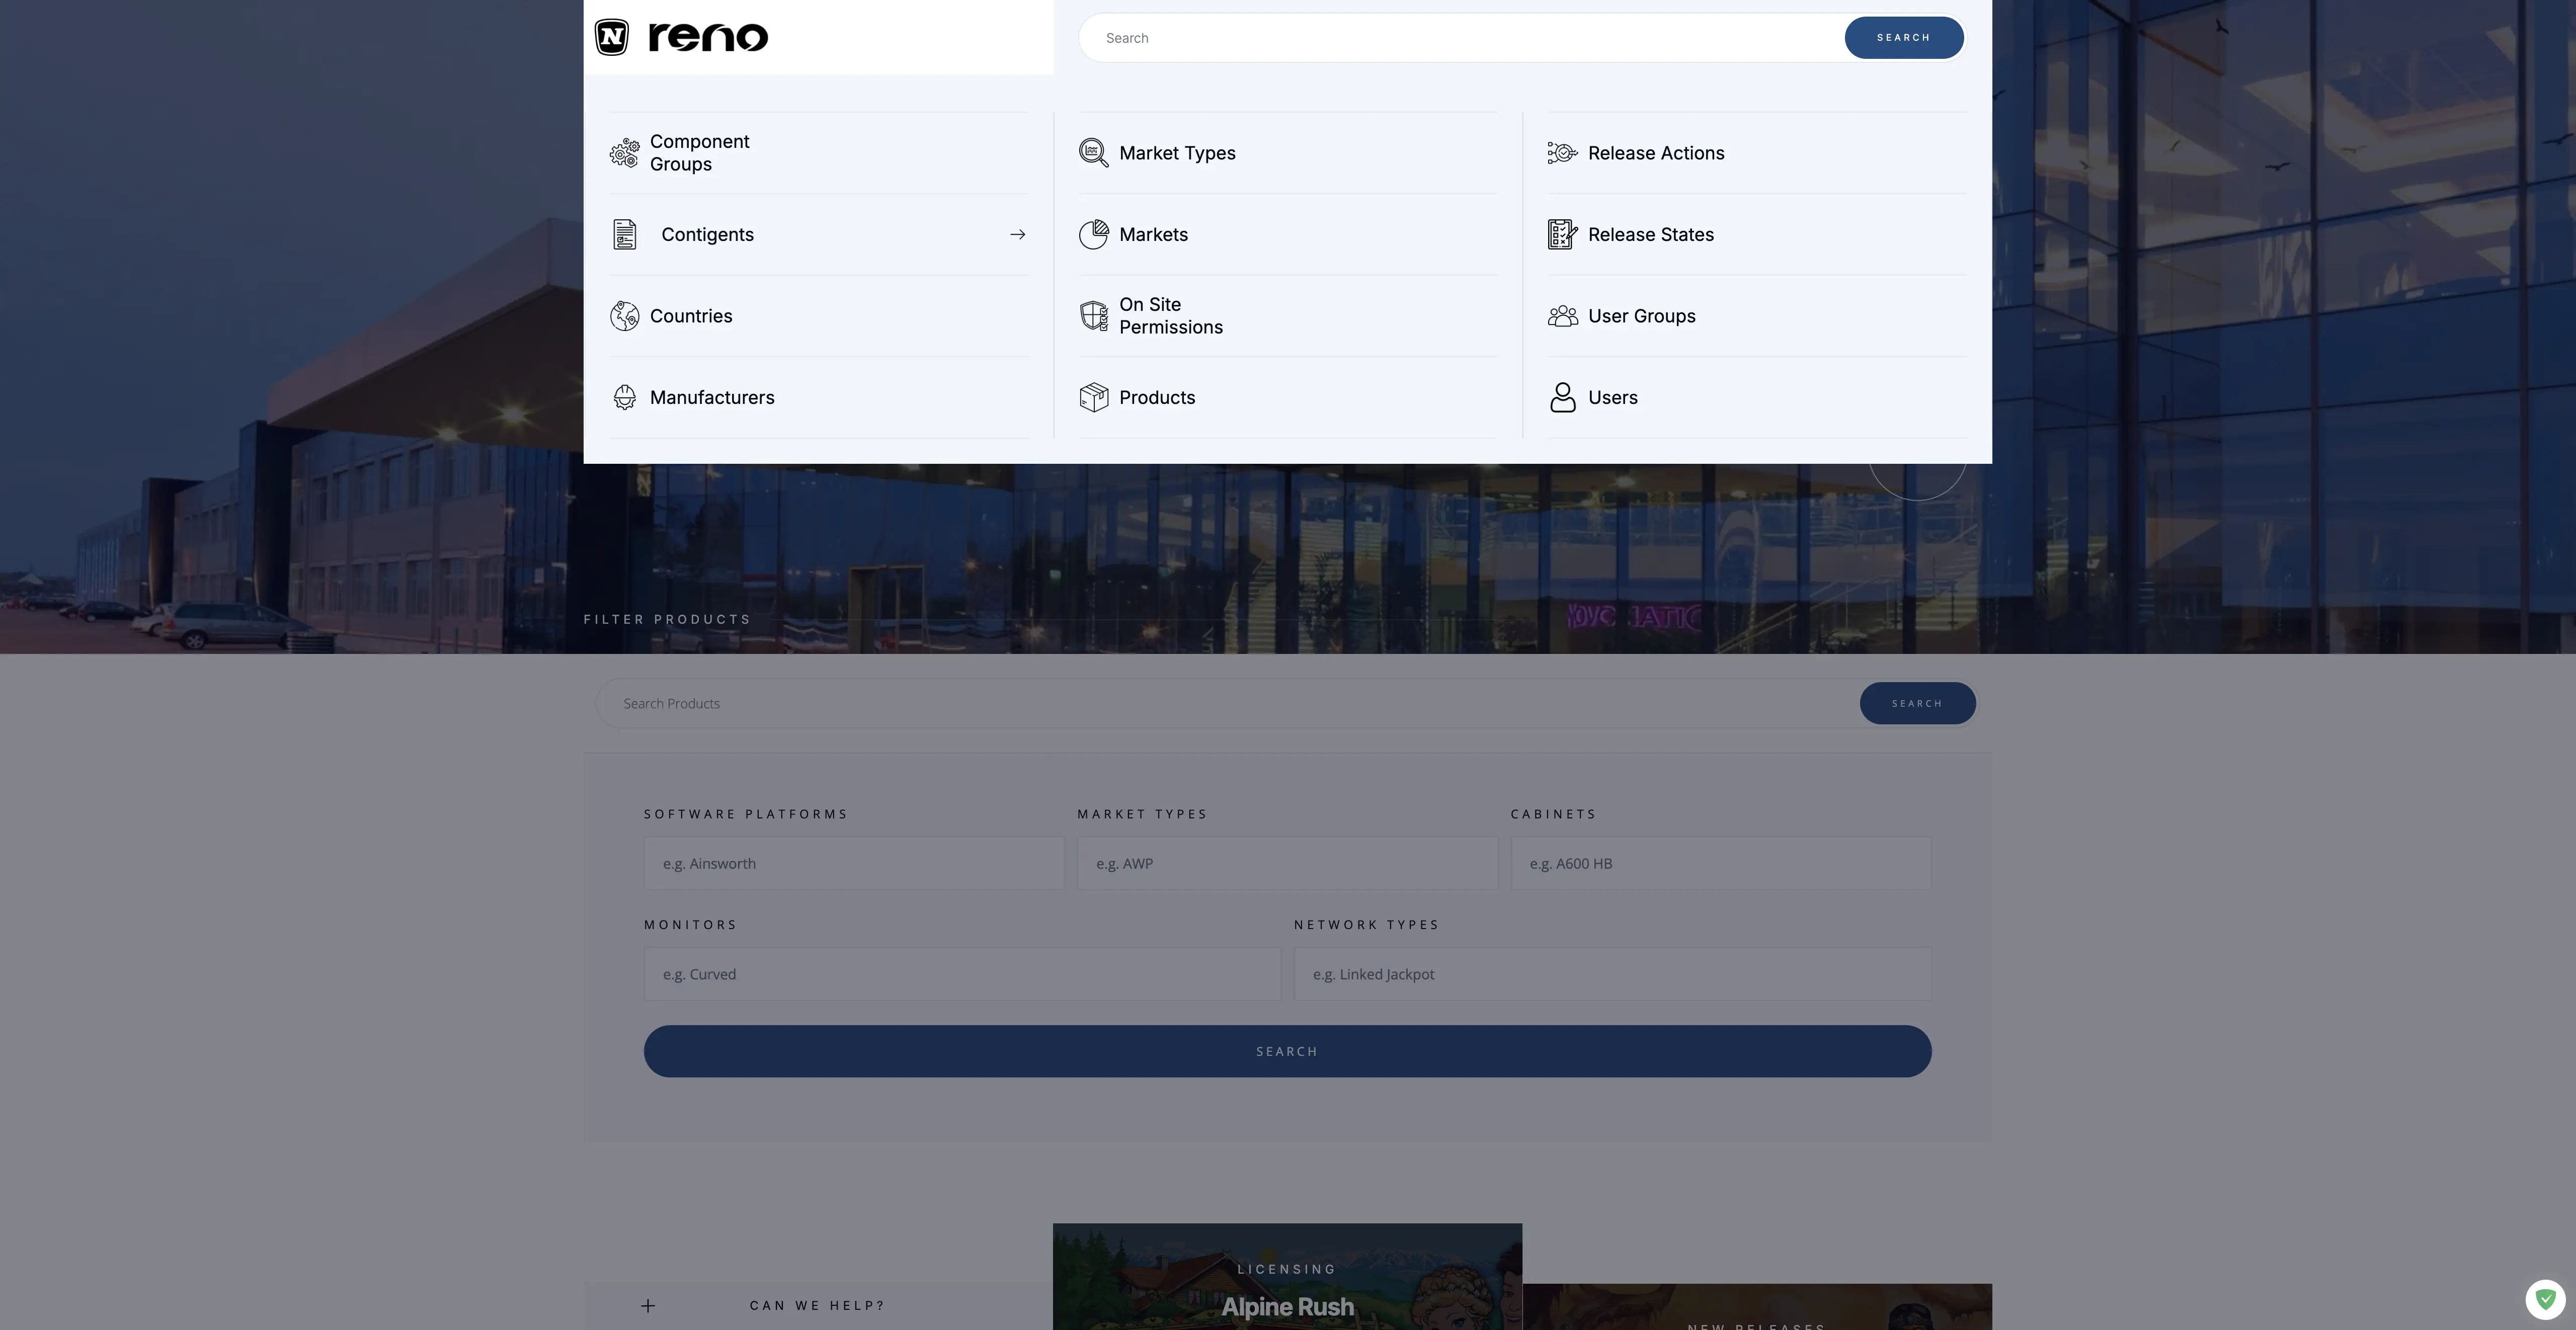The height and width of the screenshot is (1330, 2576).
Task: Open the On Site Permissions section
Action: (x=1171, y=315)
